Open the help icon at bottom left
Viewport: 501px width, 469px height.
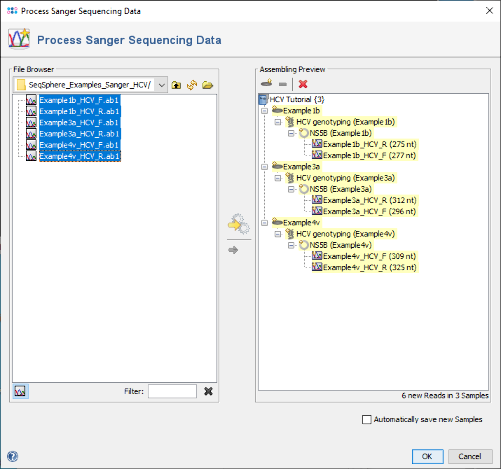13,456
